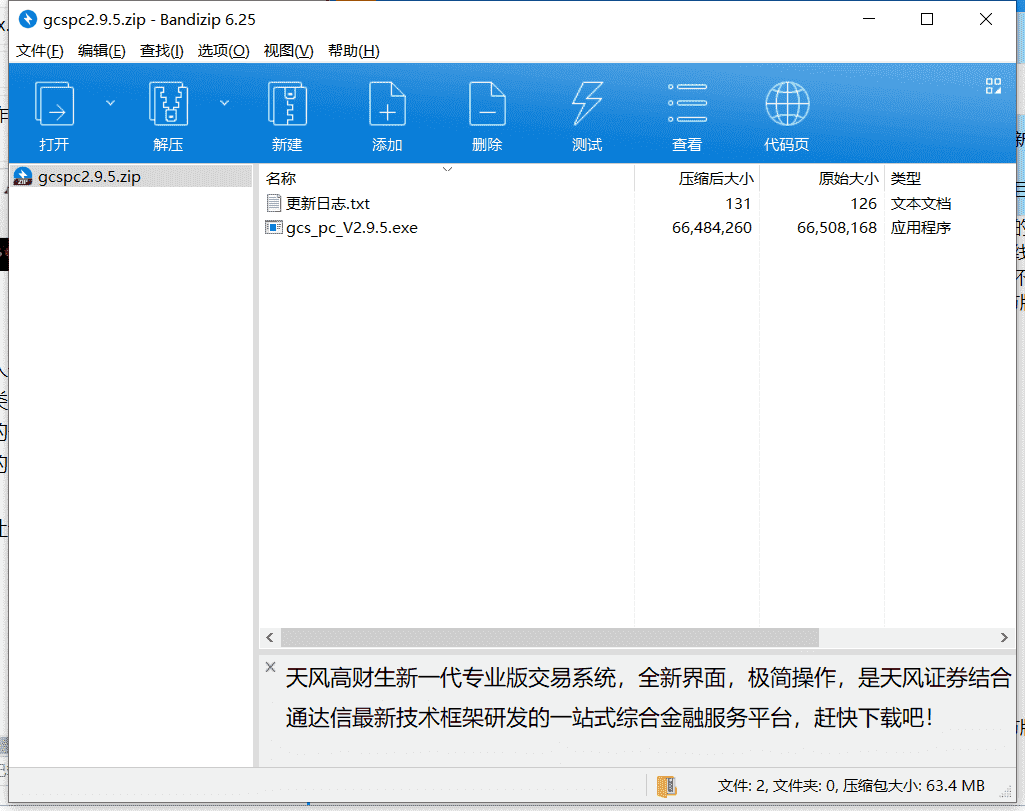Click the horizontal scrollbar right arrow
Viewport: 1025px width, 811px height.
point(1004,637)
